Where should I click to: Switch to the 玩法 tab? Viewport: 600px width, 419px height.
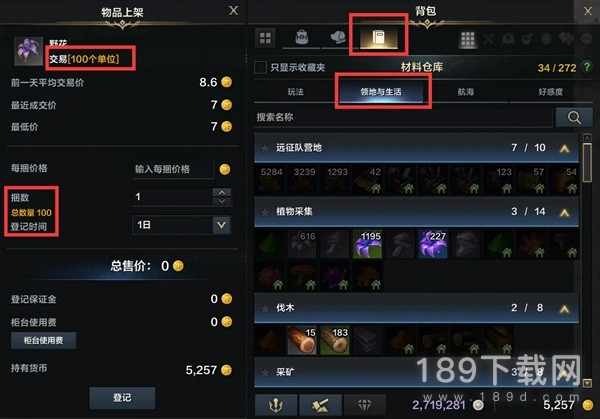tap(295, 92)
